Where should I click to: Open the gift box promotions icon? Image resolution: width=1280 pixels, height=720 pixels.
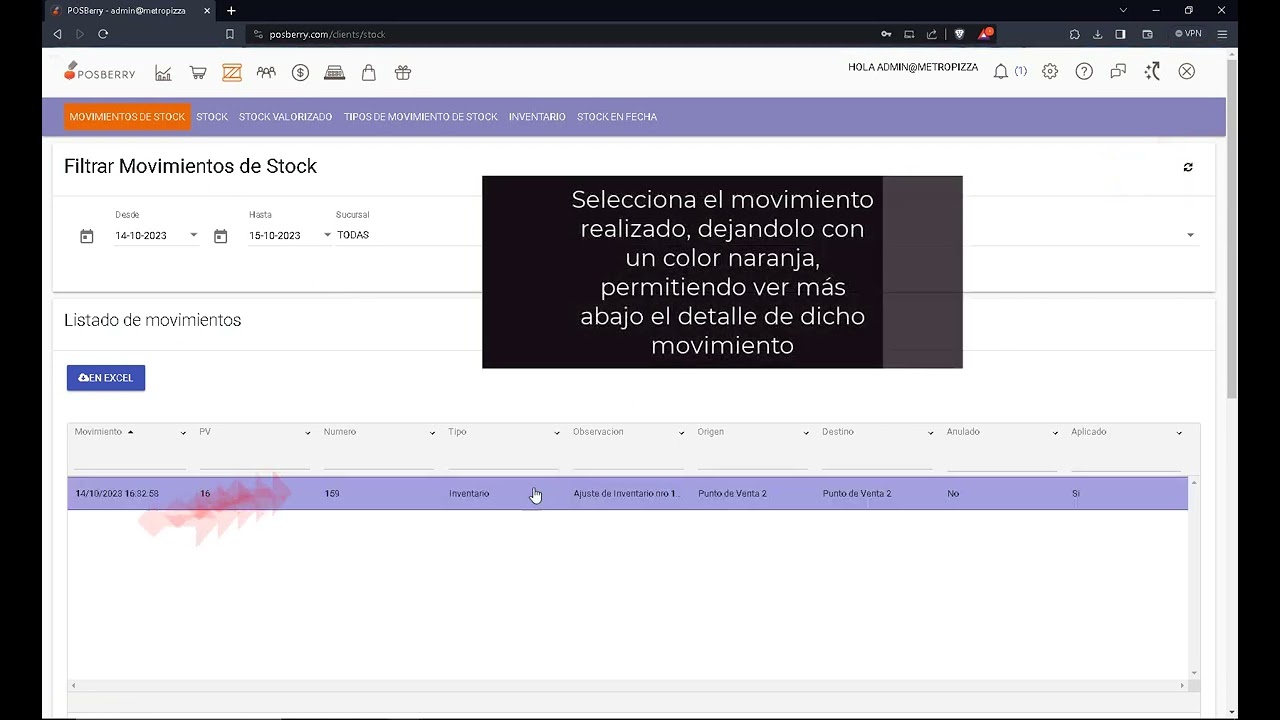pos(403,73)
